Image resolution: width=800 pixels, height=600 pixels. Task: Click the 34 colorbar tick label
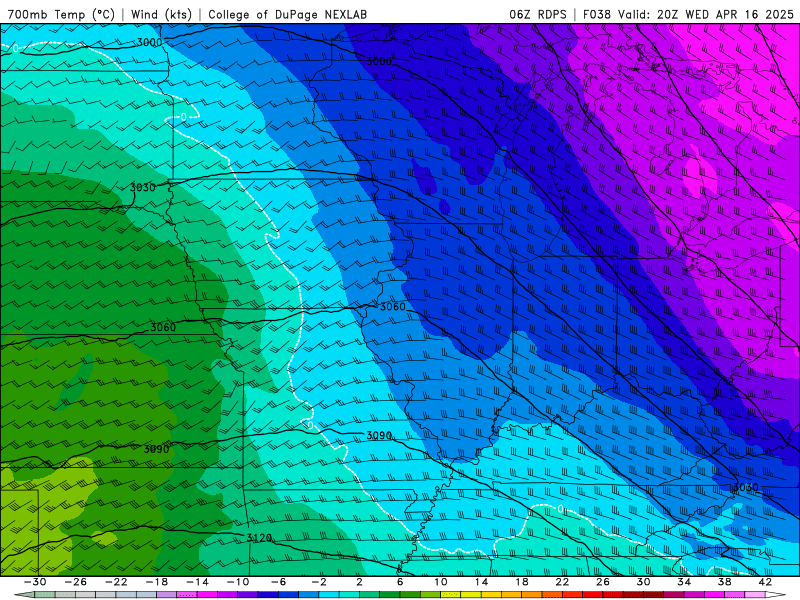pos(684,582)
